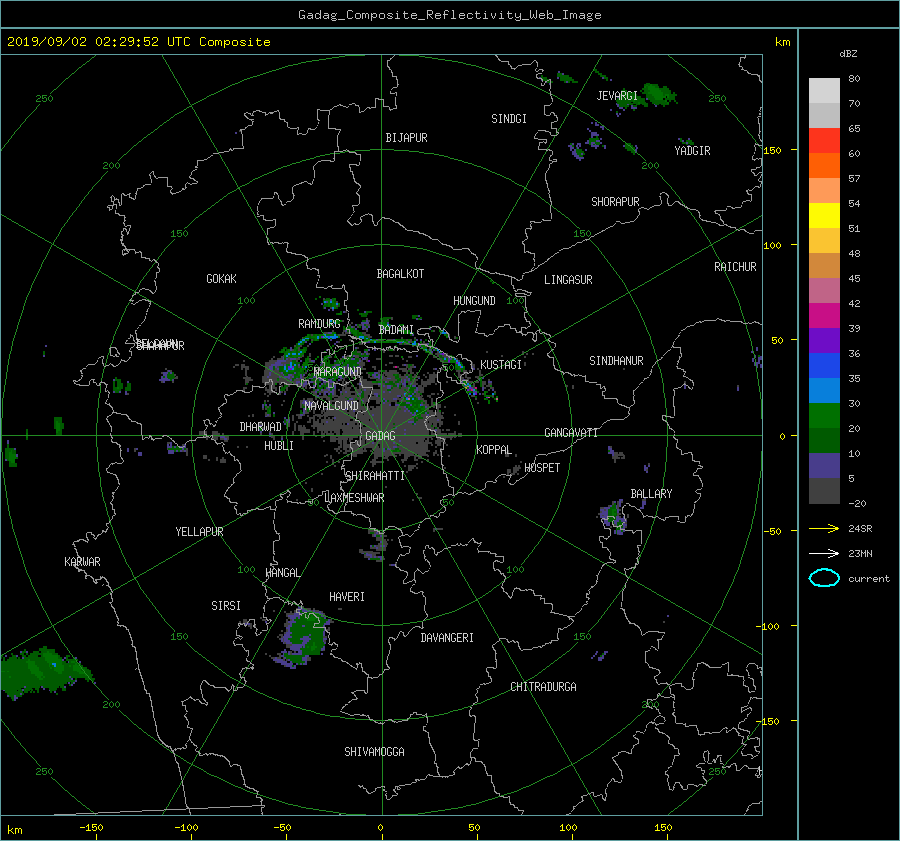The image size is (900, 841).
Task: Click the YADGIR city label
Action: point(692,151)
